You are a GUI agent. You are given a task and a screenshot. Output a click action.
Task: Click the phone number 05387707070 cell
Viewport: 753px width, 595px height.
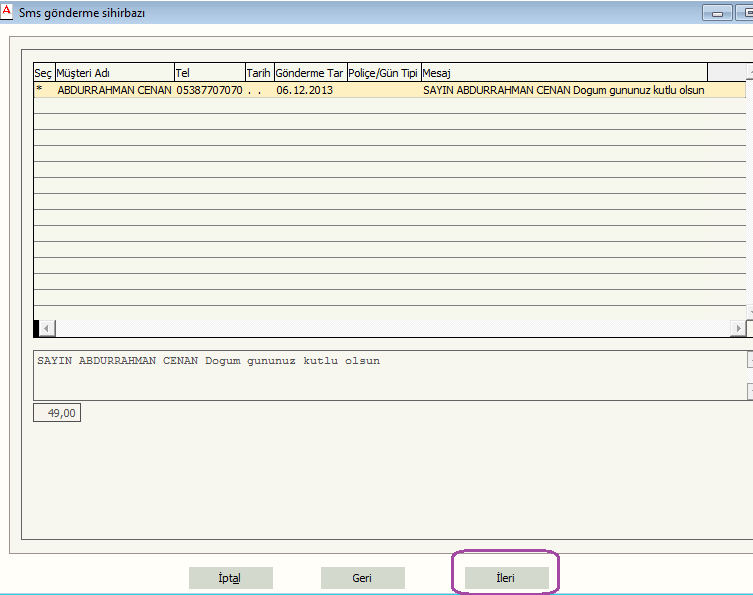click(208, 90)
